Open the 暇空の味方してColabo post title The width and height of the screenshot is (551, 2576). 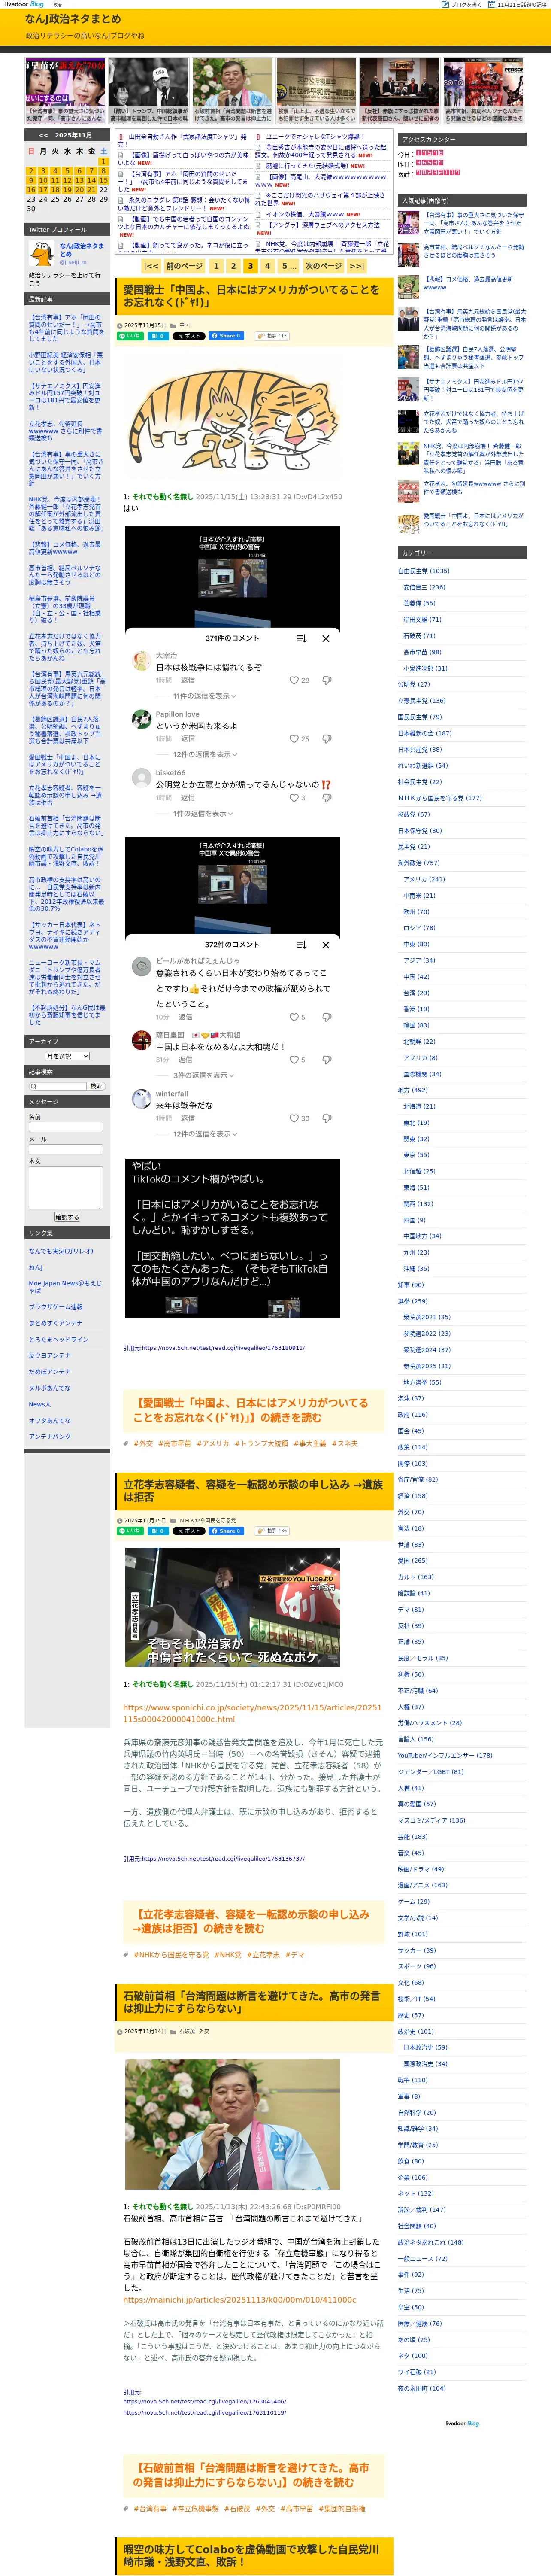pos(251,2556)
